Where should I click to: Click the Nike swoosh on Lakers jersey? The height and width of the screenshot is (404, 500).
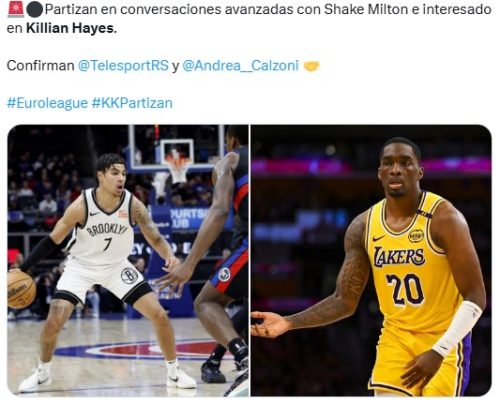click(378, 238)
